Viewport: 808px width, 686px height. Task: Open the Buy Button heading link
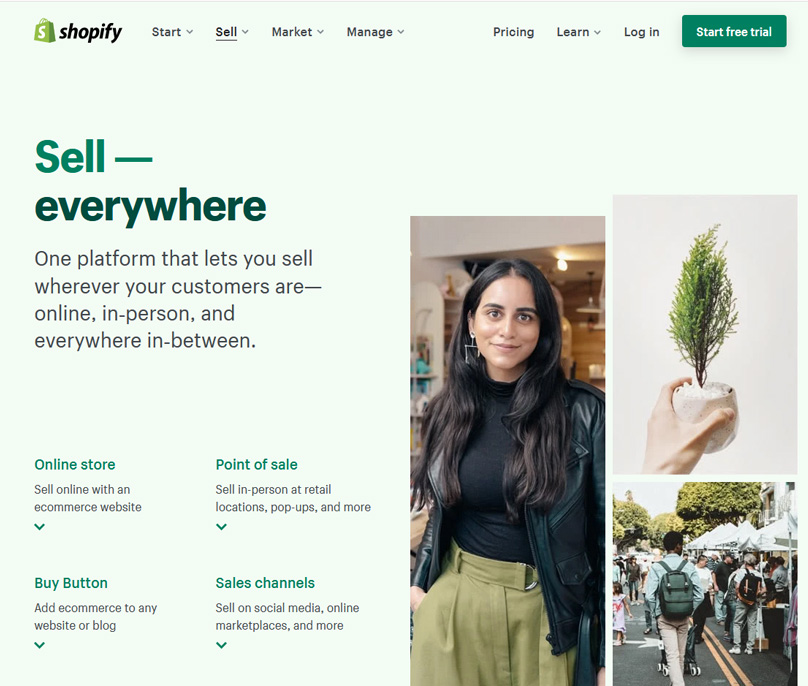pyautogui.click(x=71, y=583)
